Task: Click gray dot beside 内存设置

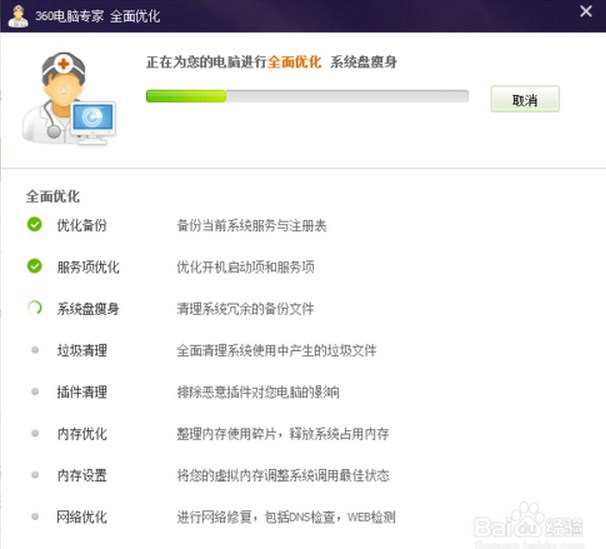Action: 35,475
